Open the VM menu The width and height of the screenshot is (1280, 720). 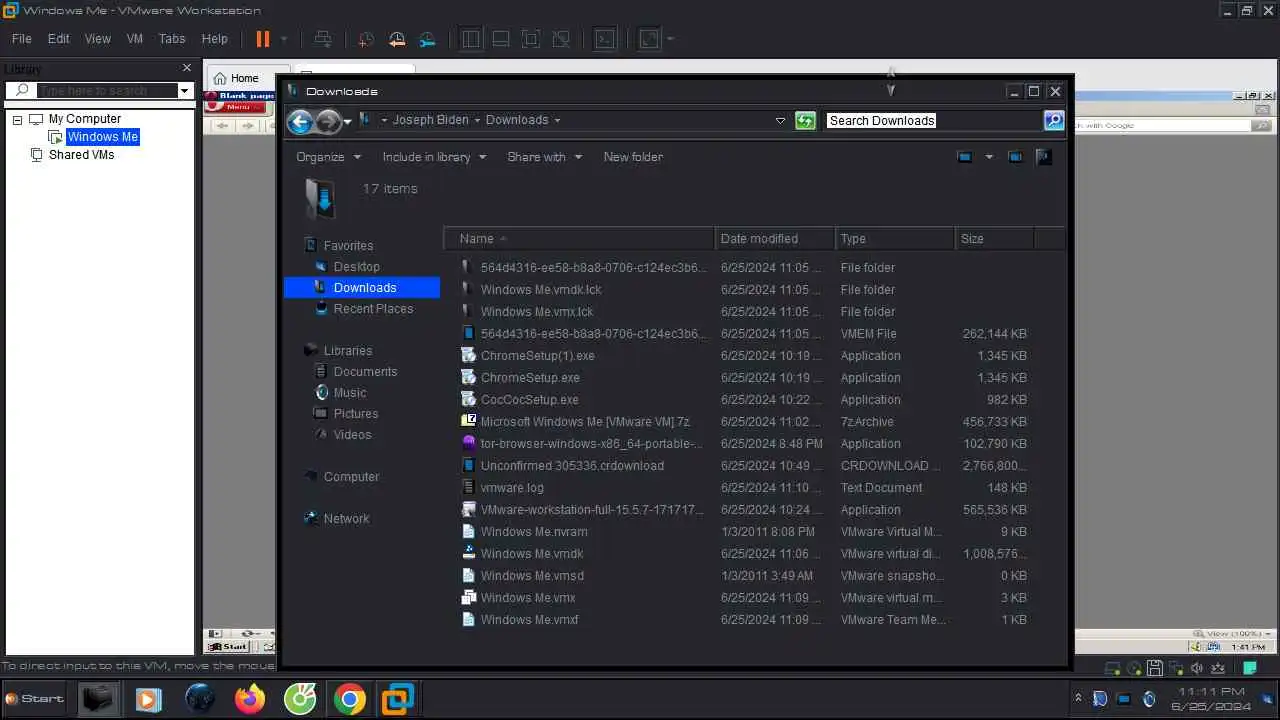pyautogui.click(x=135, y=39)
